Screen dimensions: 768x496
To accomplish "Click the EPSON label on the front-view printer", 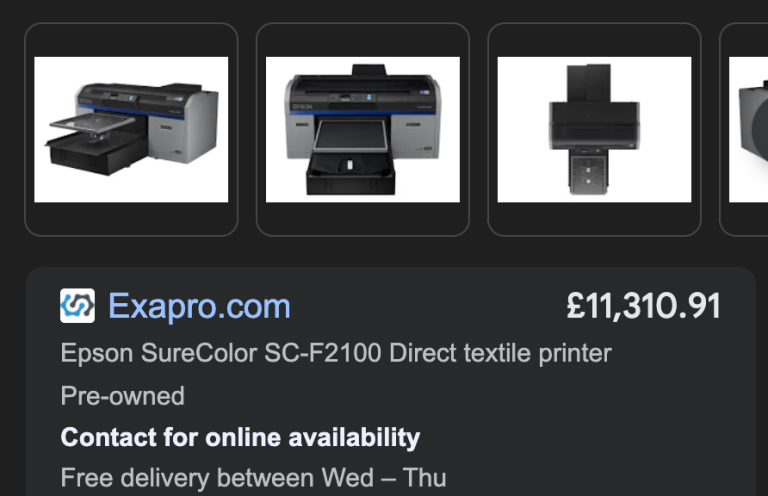I will [x=302, y=106].
